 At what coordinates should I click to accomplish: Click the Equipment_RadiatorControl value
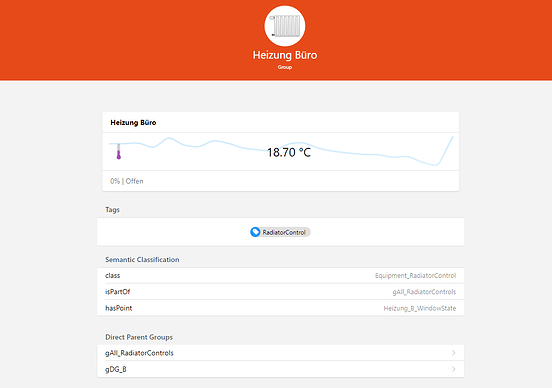coord(415,275)
